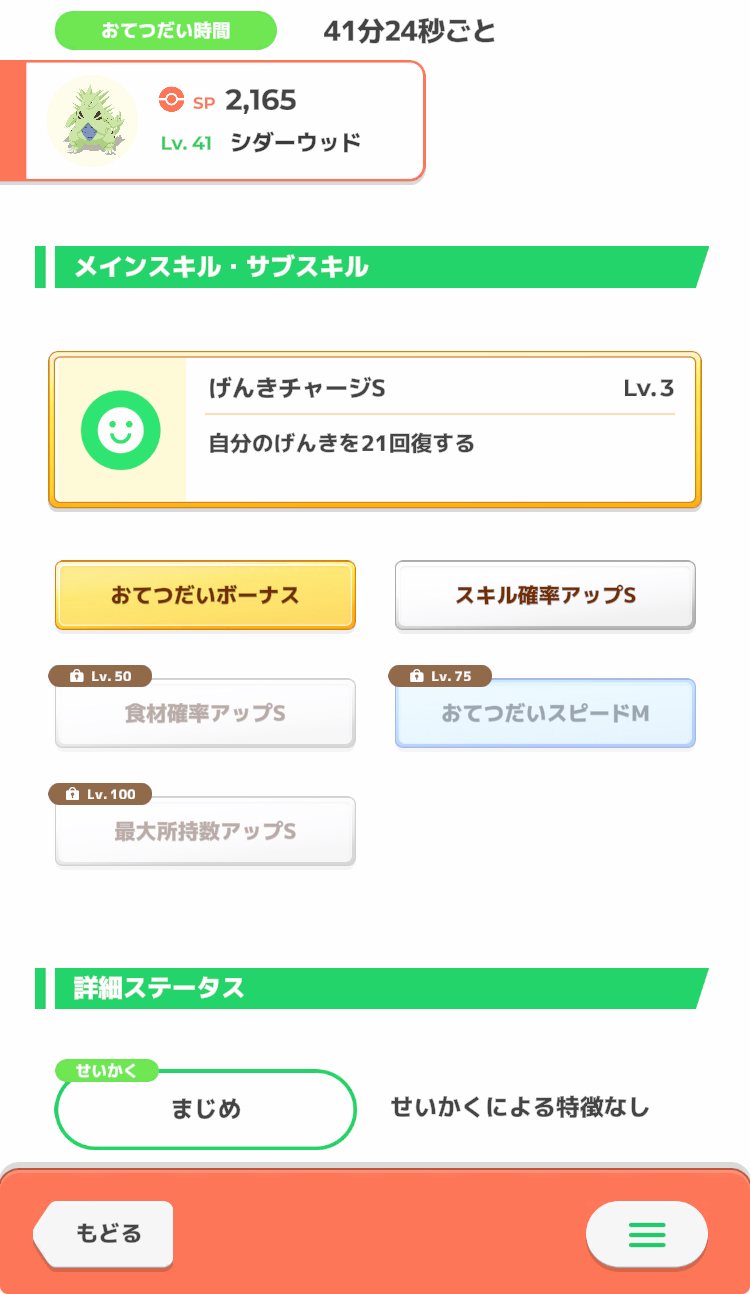Tap the Tyranitar Pokémon portrait
The height and width of the screenshot is (1294, 750).
click(92, 120)
